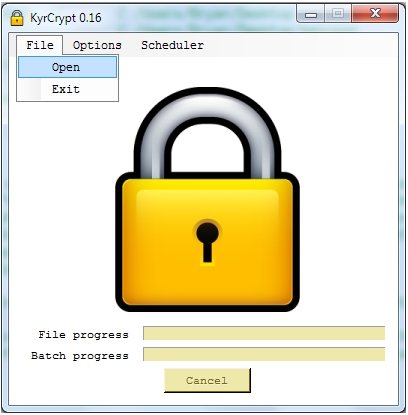This screenshot has width=408, height=415.
Task: Click the File progress label
Action: 83,334
